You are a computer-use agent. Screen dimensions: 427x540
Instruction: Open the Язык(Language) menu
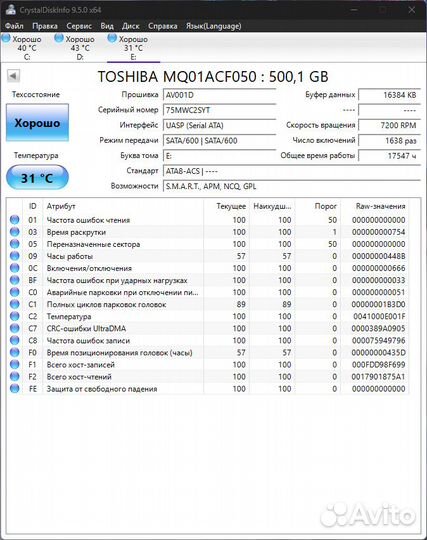coord(214,26)
